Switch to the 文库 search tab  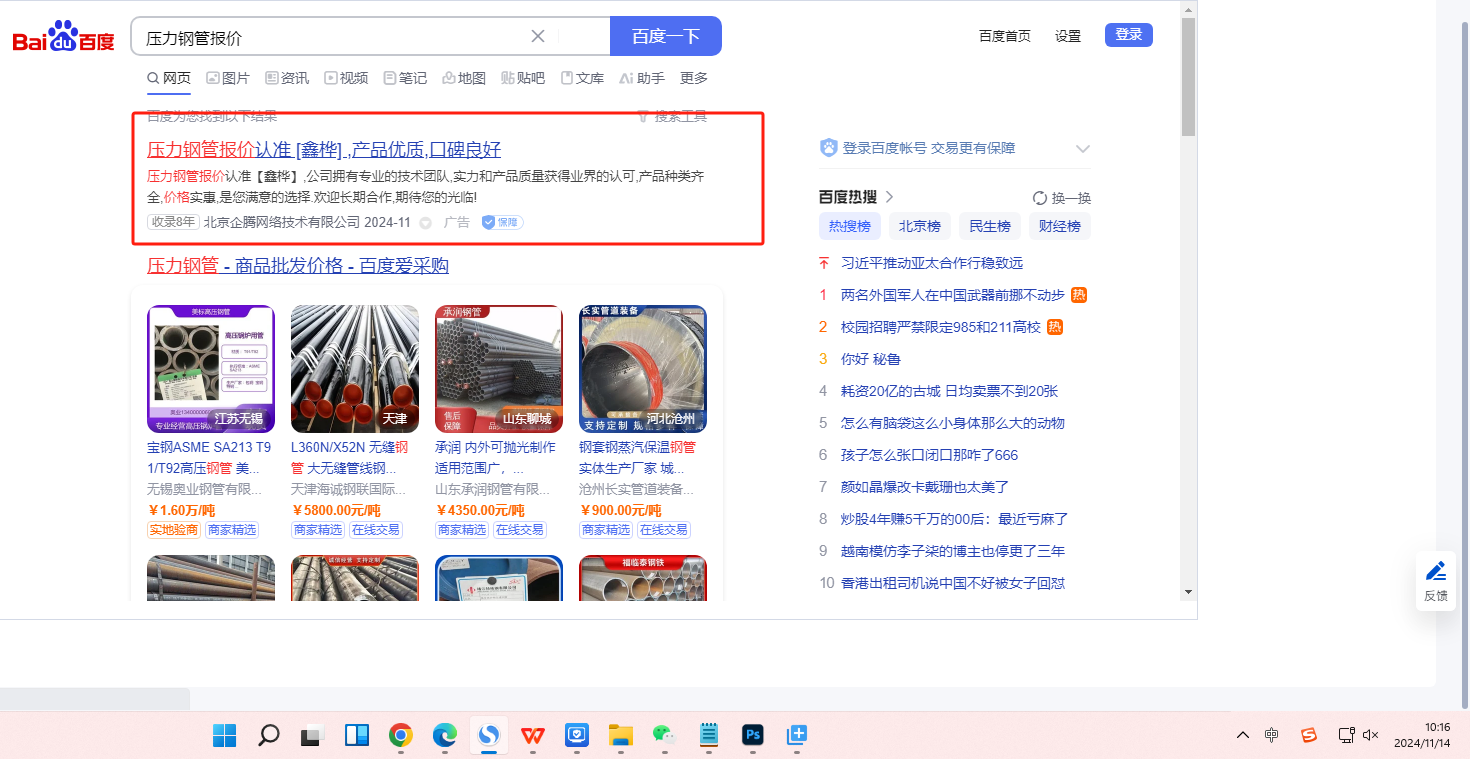point(582,78)
